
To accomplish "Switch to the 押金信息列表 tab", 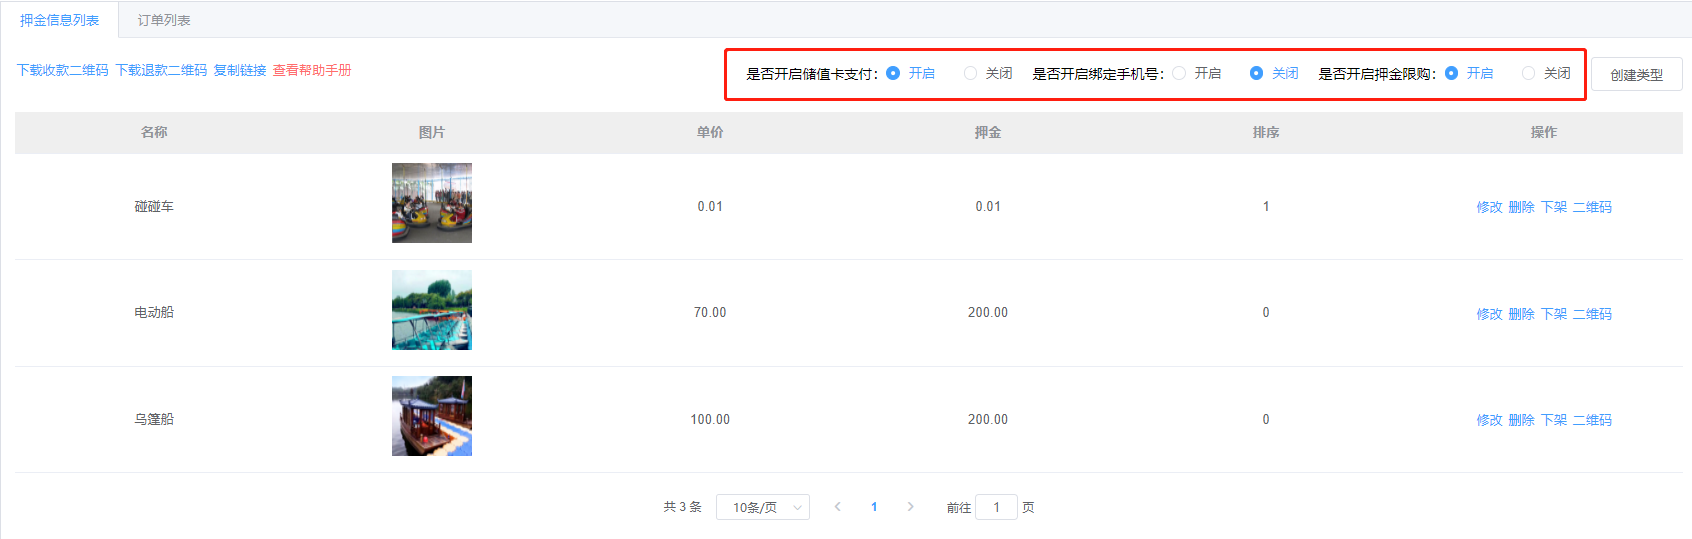I will pyautogui.click(x=59, y=20).
